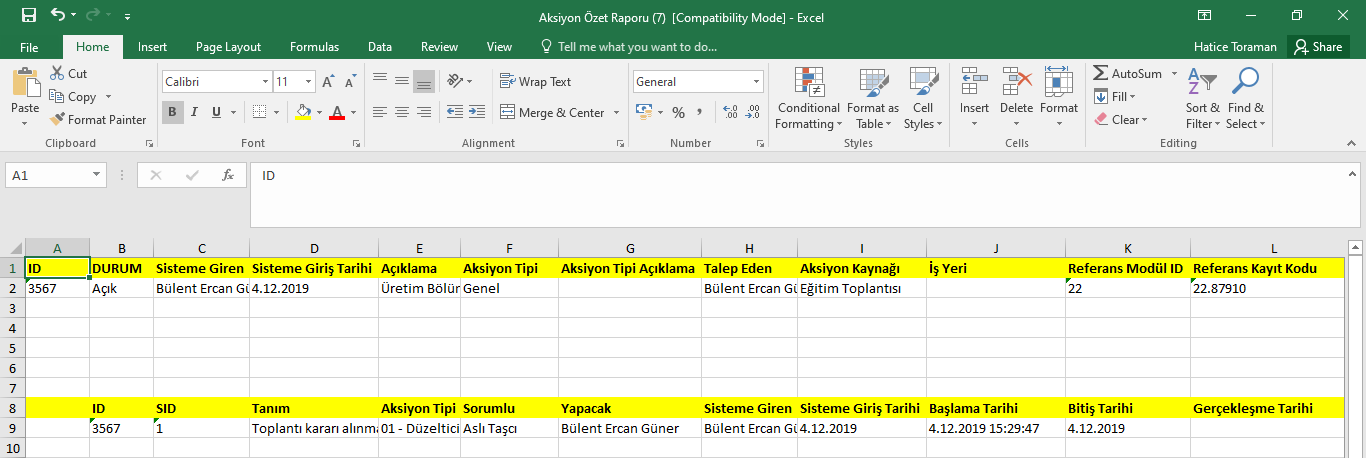Toggle Bold formatting button
The width and height of the screenshot is (1366, 458).
coord(173,112)
